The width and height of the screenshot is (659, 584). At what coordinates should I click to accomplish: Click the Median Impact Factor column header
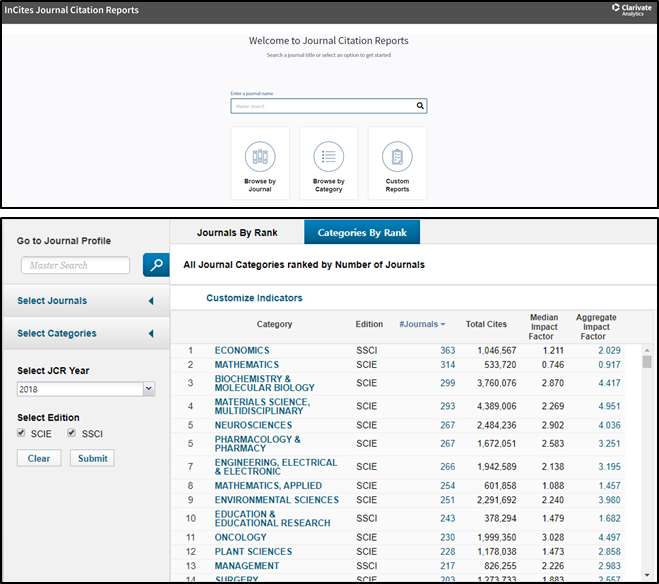tap(543, 327)
